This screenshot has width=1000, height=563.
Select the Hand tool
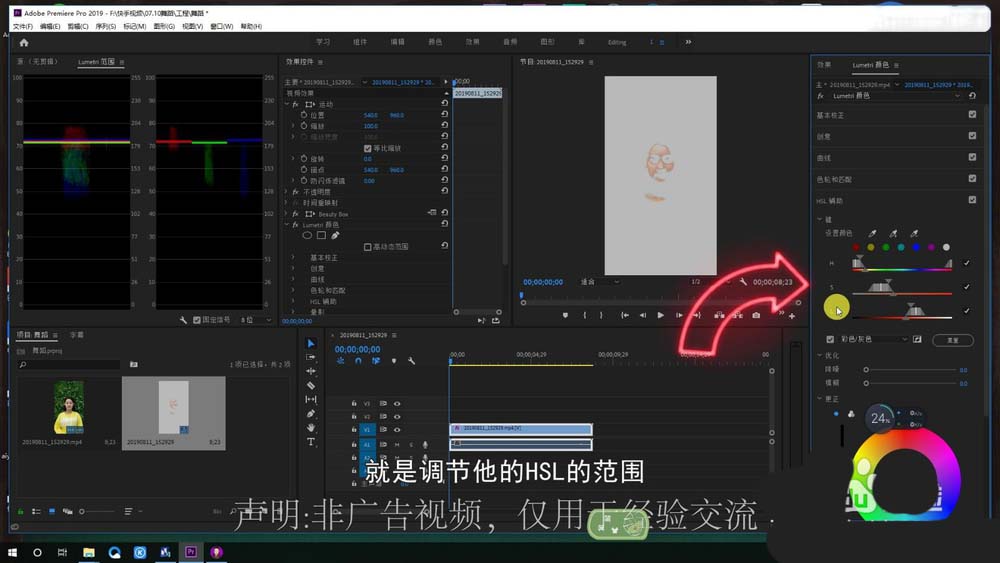click(311, 427)
